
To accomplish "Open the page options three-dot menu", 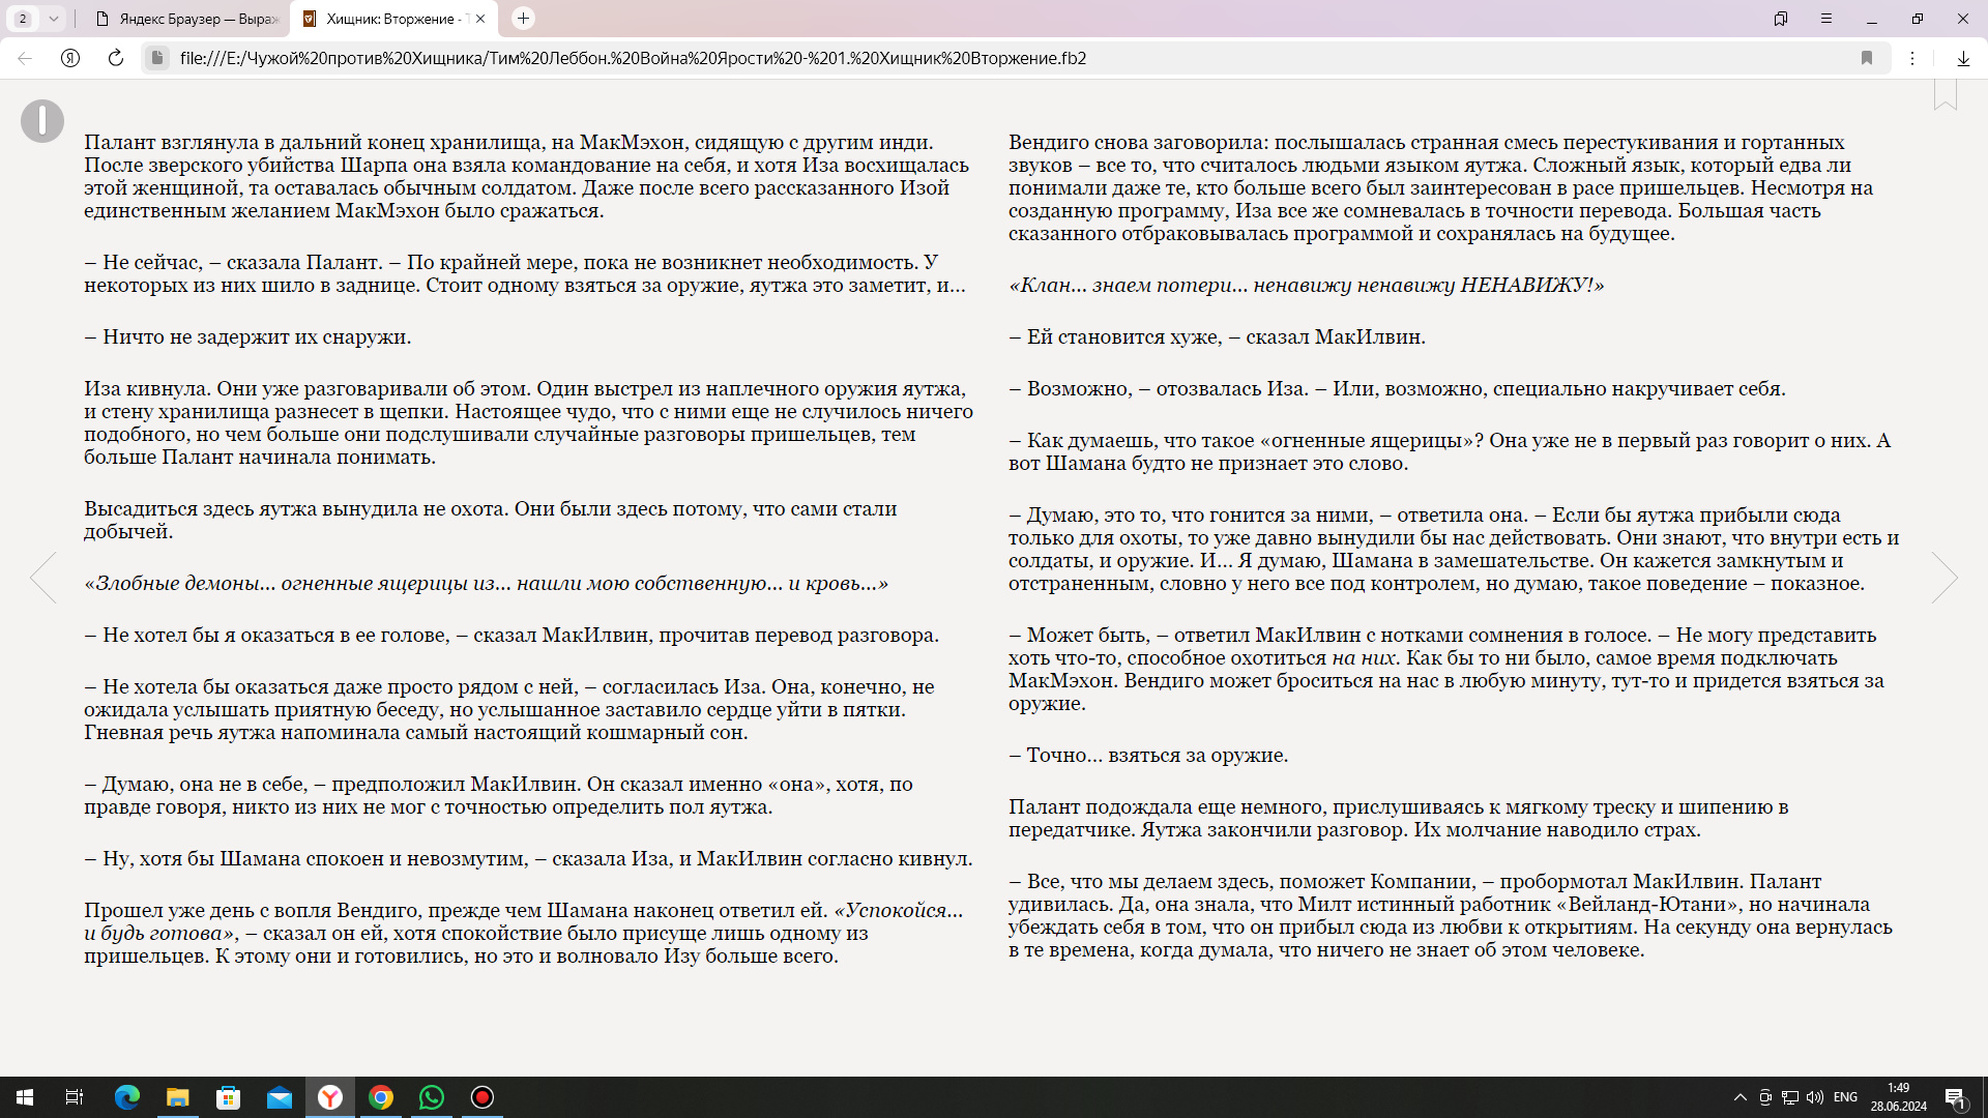I will tap(1912, 58).
